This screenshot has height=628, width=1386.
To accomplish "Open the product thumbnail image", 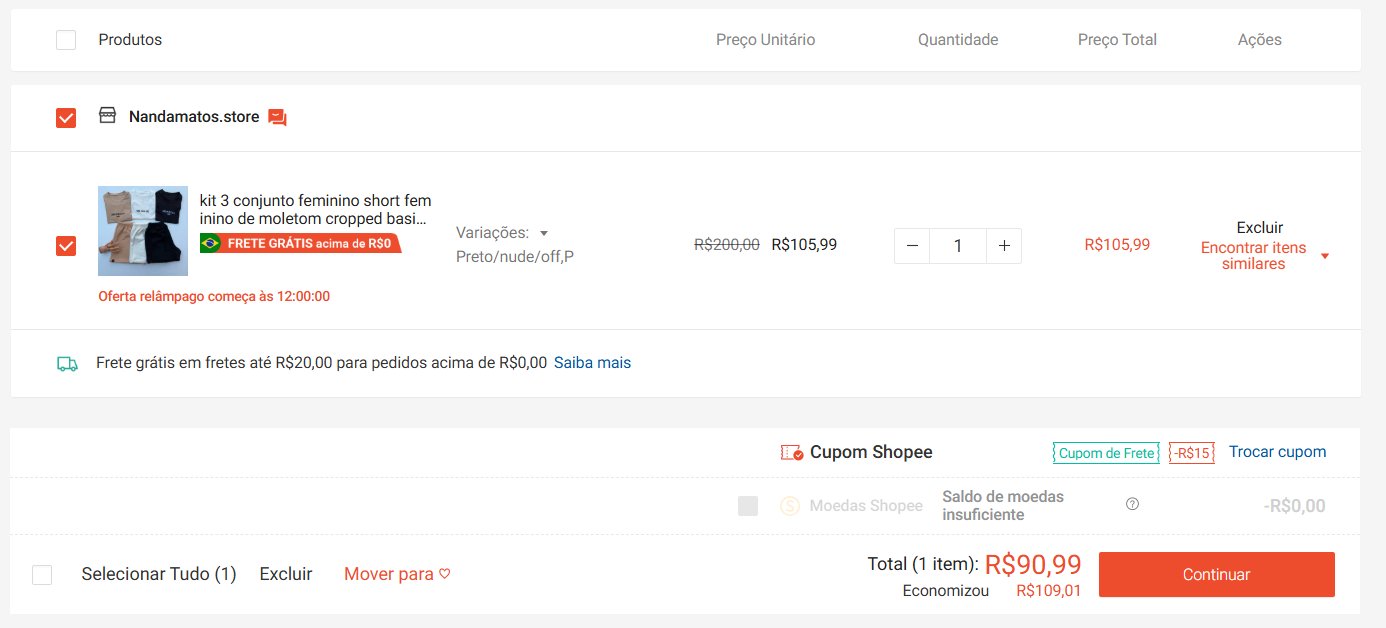I will coord(143,231).
